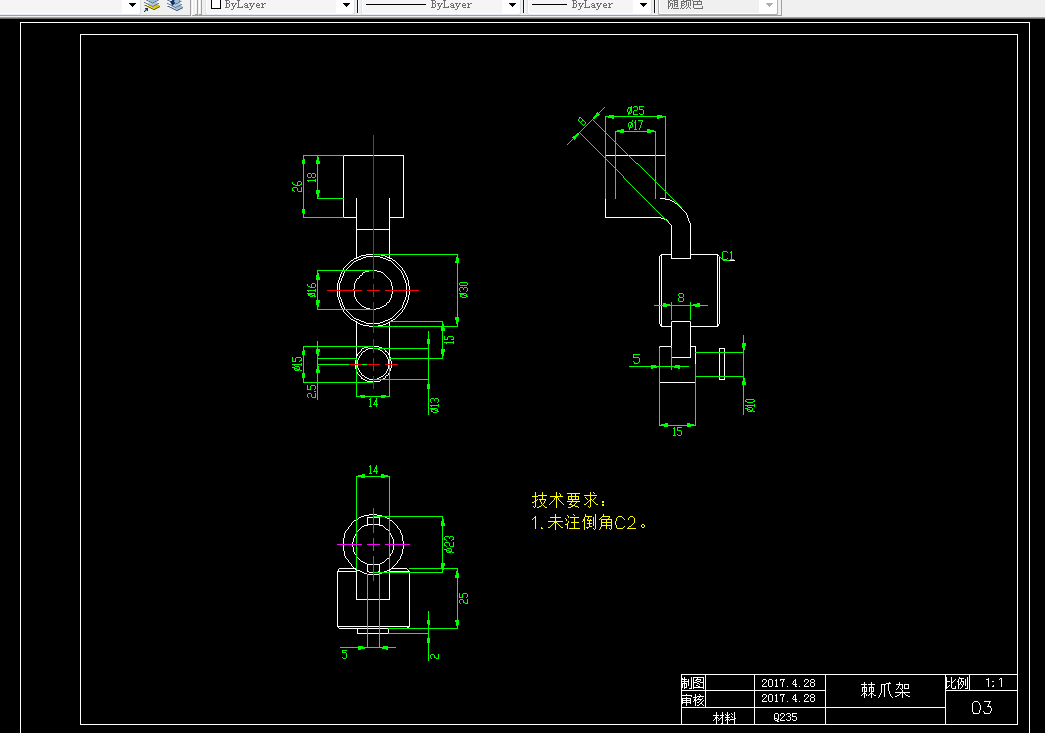Screen dimensions: 1045x733
Task: Click the 比例 scale label
Action: click(x=958, y=683)
